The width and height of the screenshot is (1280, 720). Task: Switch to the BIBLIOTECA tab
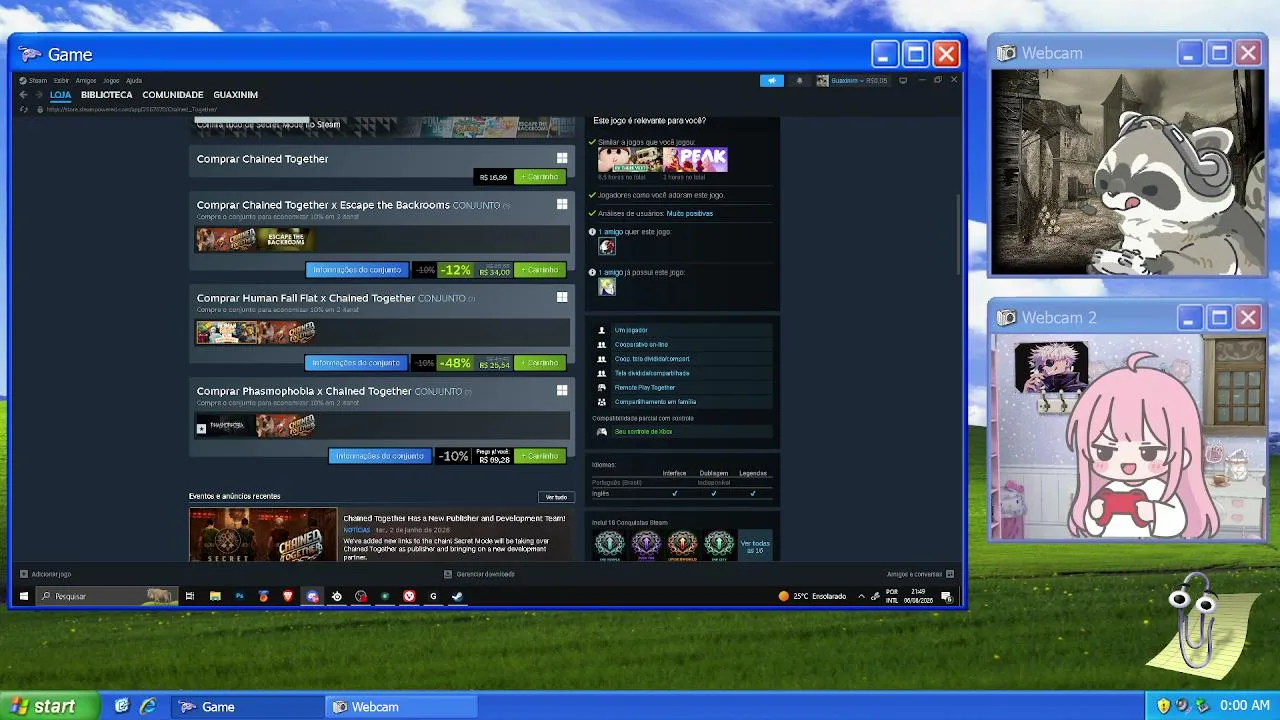(106, 95)
